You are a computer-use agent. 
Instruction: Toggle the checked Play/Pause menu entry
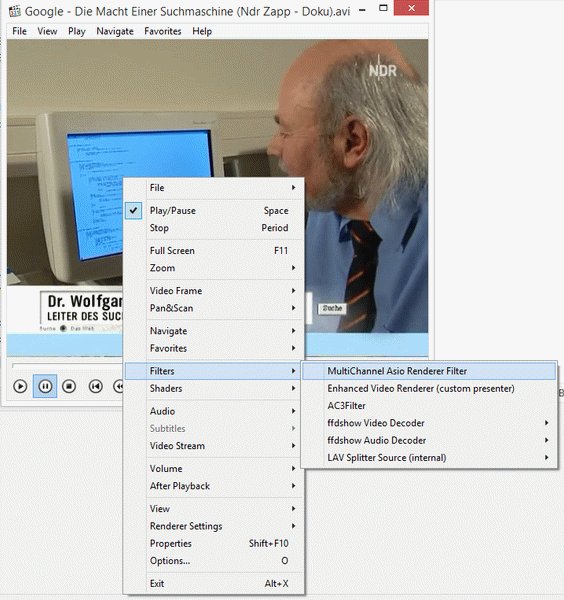click(x=214, y=211)
